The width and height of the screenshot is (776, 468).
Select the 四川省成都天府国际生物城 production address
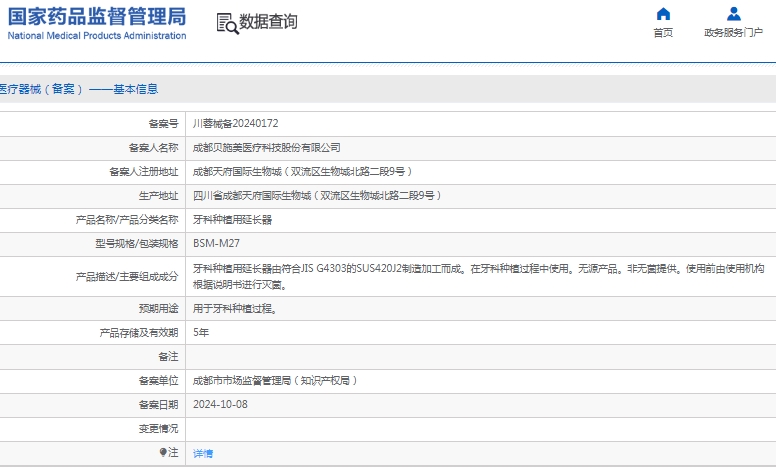tap(317, 195)
